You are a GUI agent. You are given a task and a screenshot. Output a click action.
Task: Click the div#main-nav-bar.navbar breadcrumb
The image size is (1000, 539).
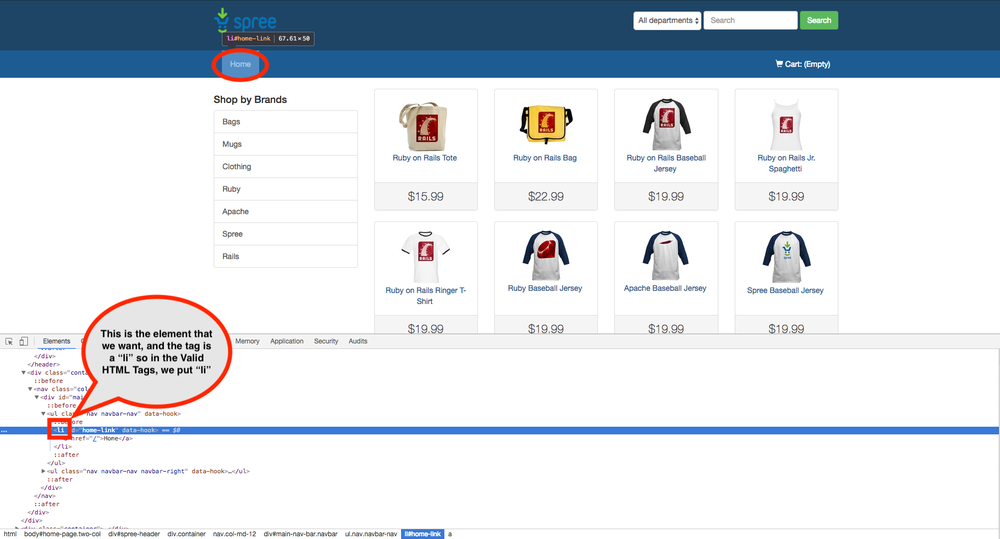pos(300,534)
